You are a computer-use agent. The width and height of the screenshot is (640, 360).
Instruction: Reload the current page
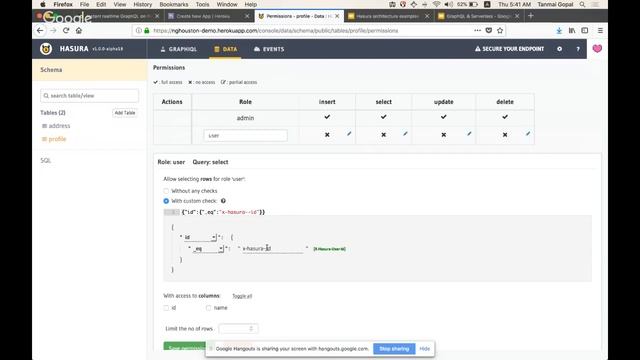pyautogui.click(x=66, y=31)
